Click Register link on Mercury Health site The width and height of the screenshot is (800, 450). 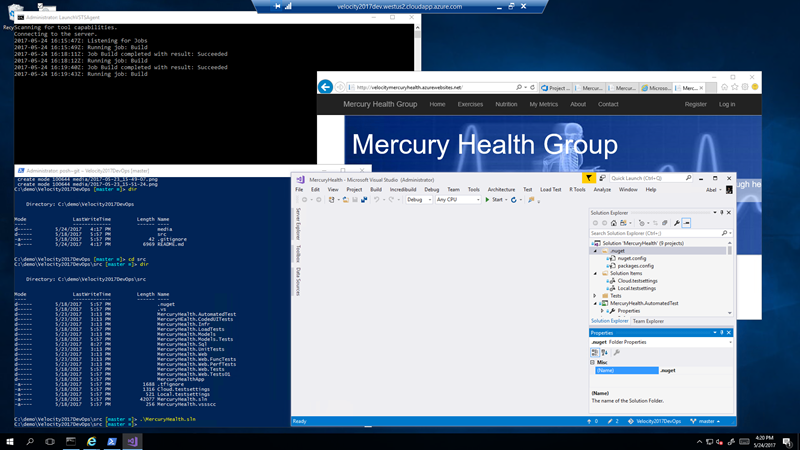tap(695, 104)
